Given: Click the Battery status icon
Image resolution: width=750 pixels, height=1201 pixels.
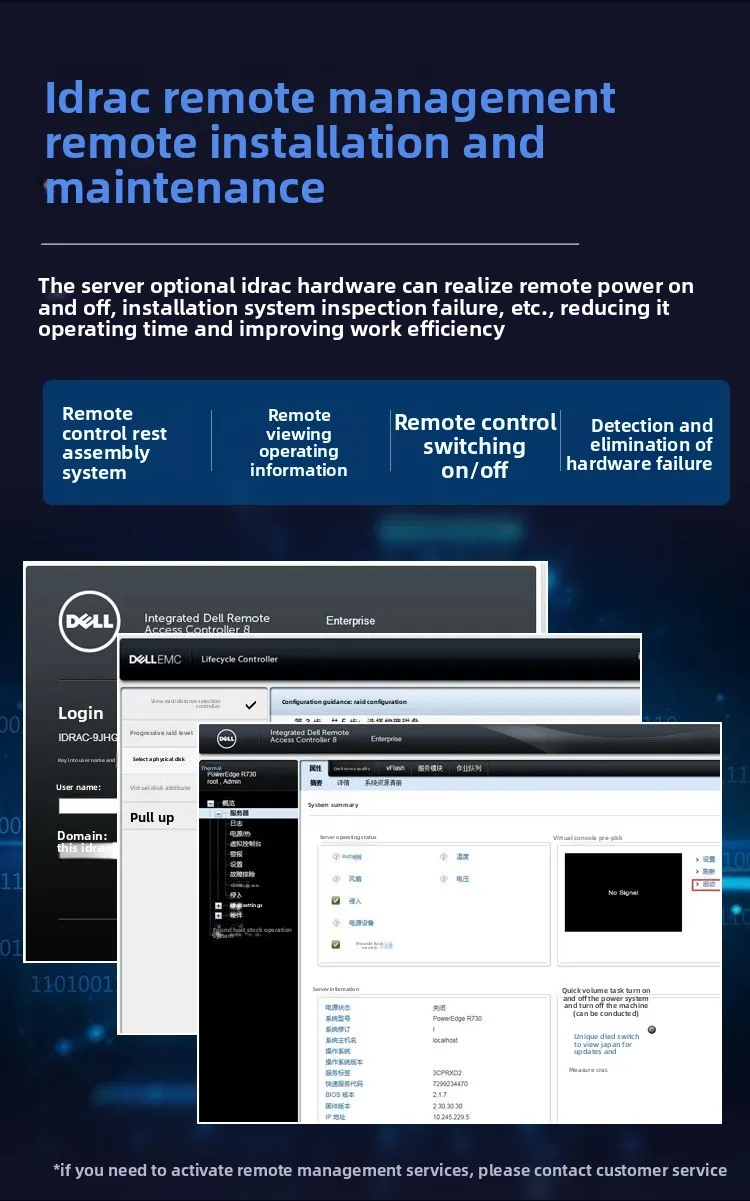Looking at the screenshot, I should pyautogui.click(x=336, y=857).
